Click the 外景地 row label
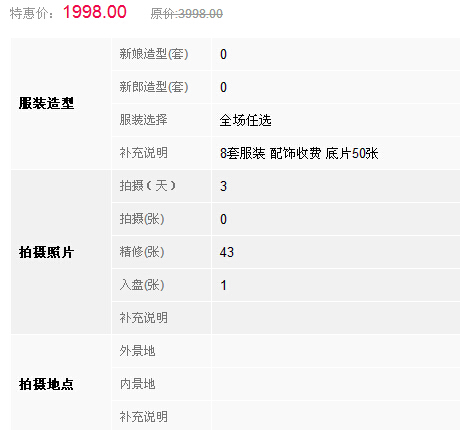 [x=138, y=351]
